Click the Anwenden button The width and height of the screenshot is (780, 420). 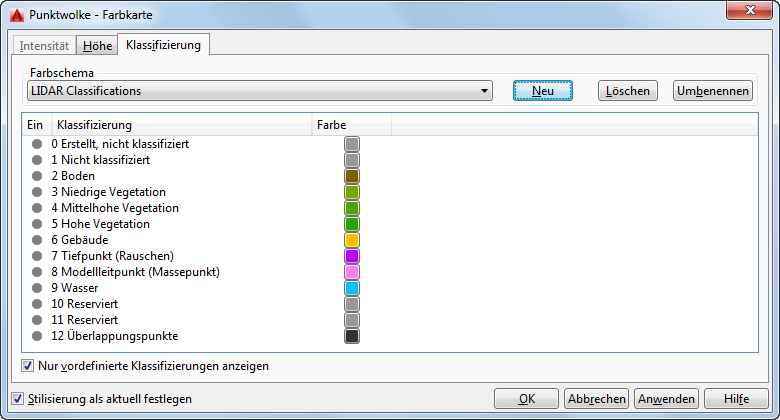coord(666,399)
